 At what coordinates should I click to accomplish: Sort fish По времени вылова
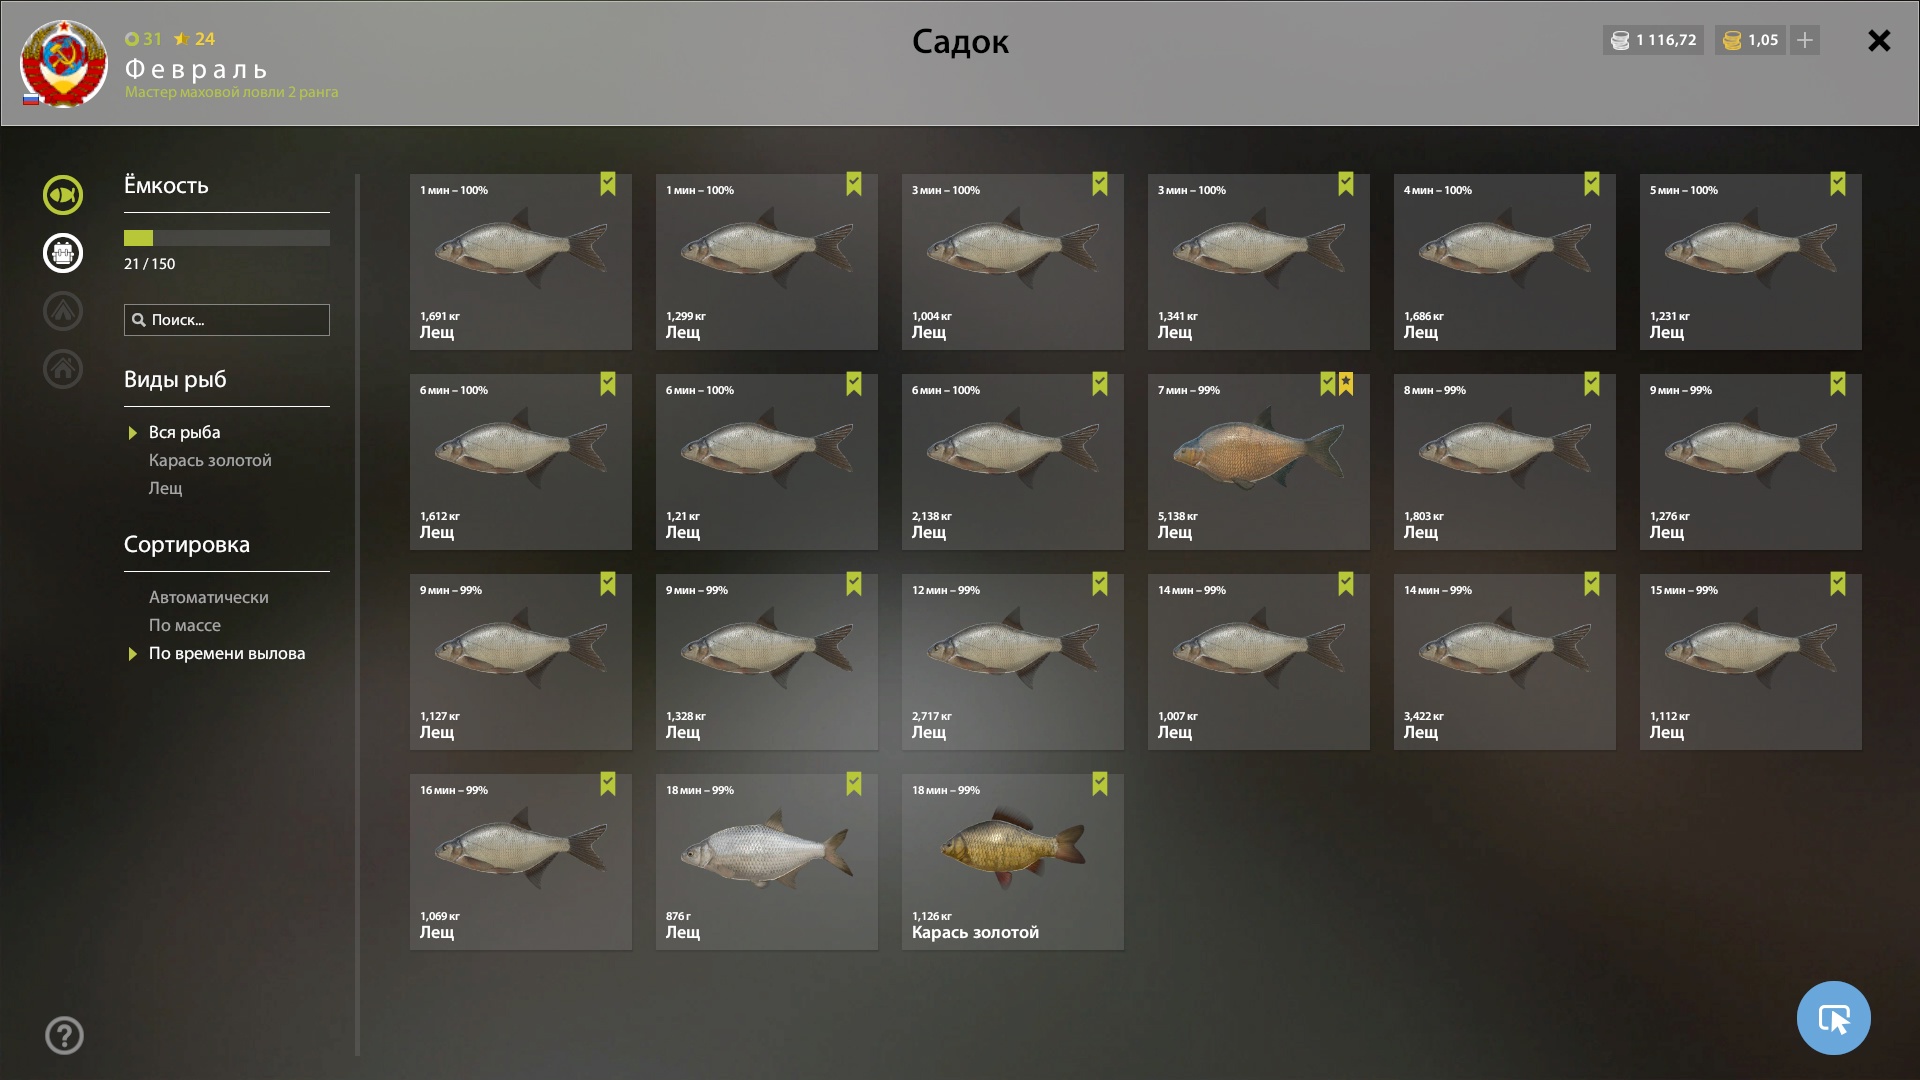click(x=227, y=653)
